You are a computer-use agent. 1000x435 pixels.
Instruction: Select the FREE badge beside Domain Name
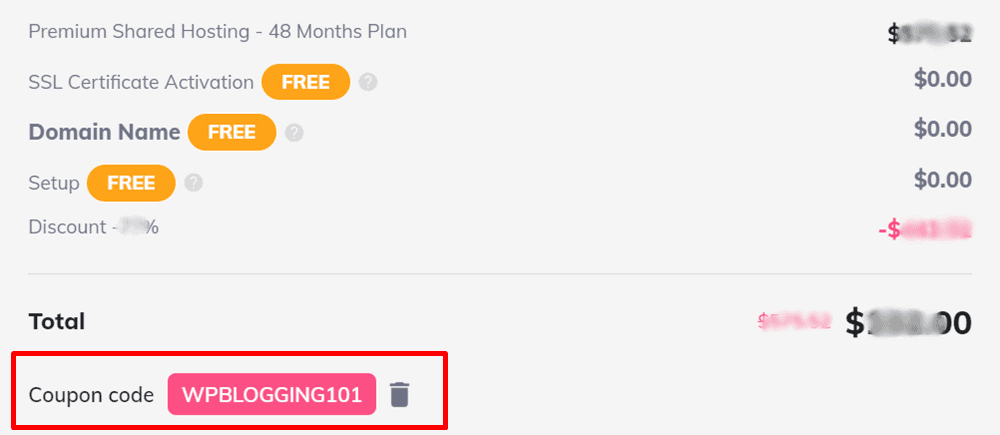coord(232,133)
